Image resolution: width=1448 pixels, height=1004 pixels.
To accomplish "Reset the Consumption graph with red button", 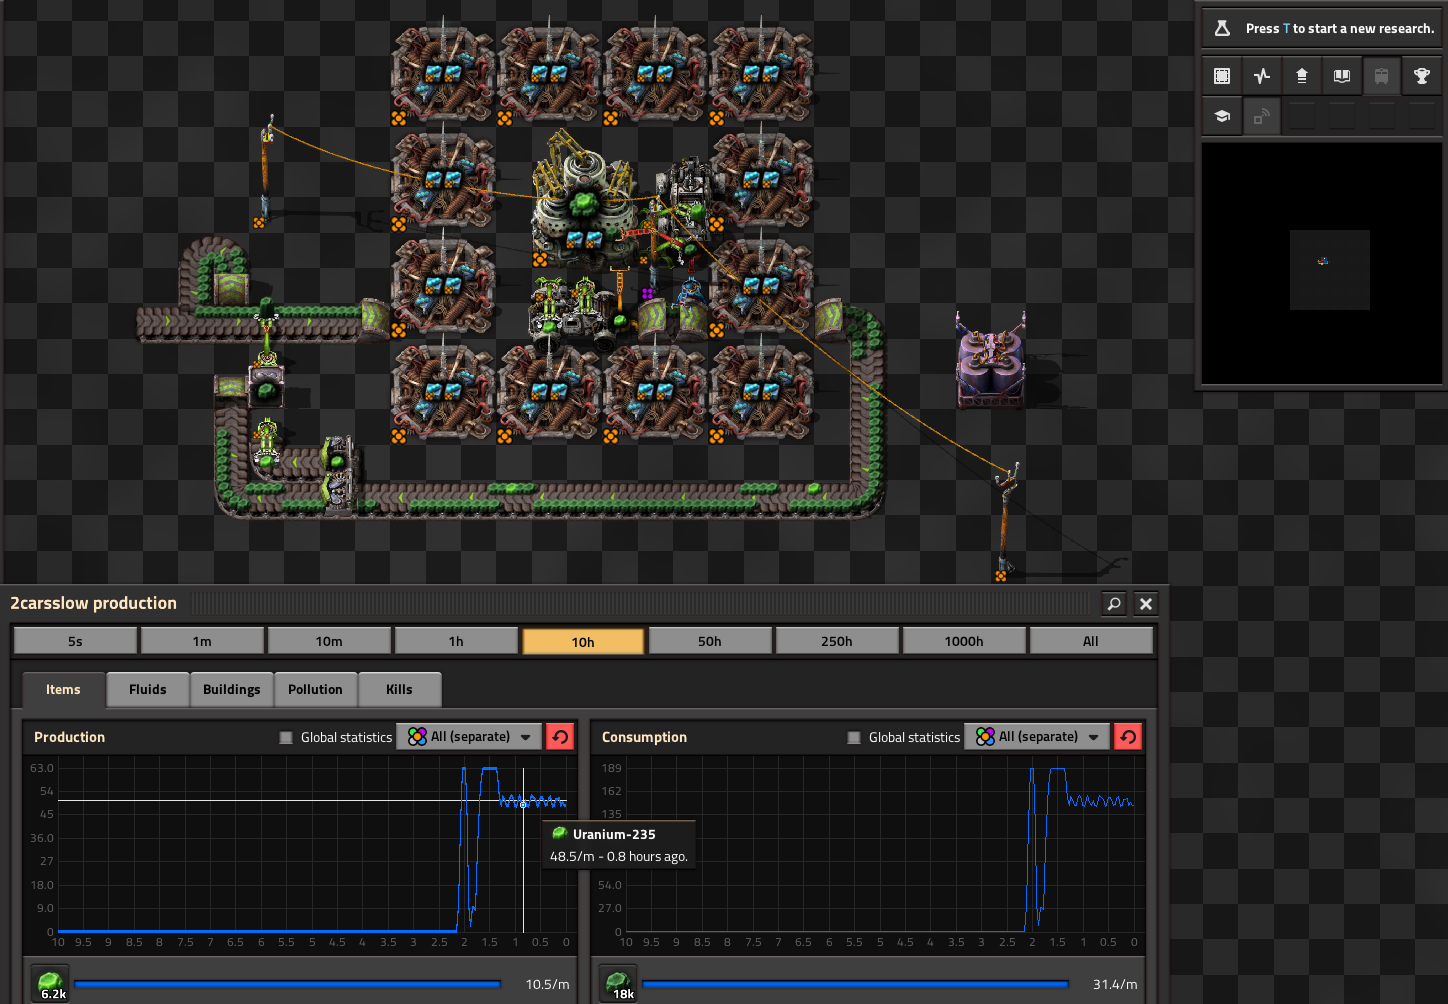I will tap(1128, 737).
